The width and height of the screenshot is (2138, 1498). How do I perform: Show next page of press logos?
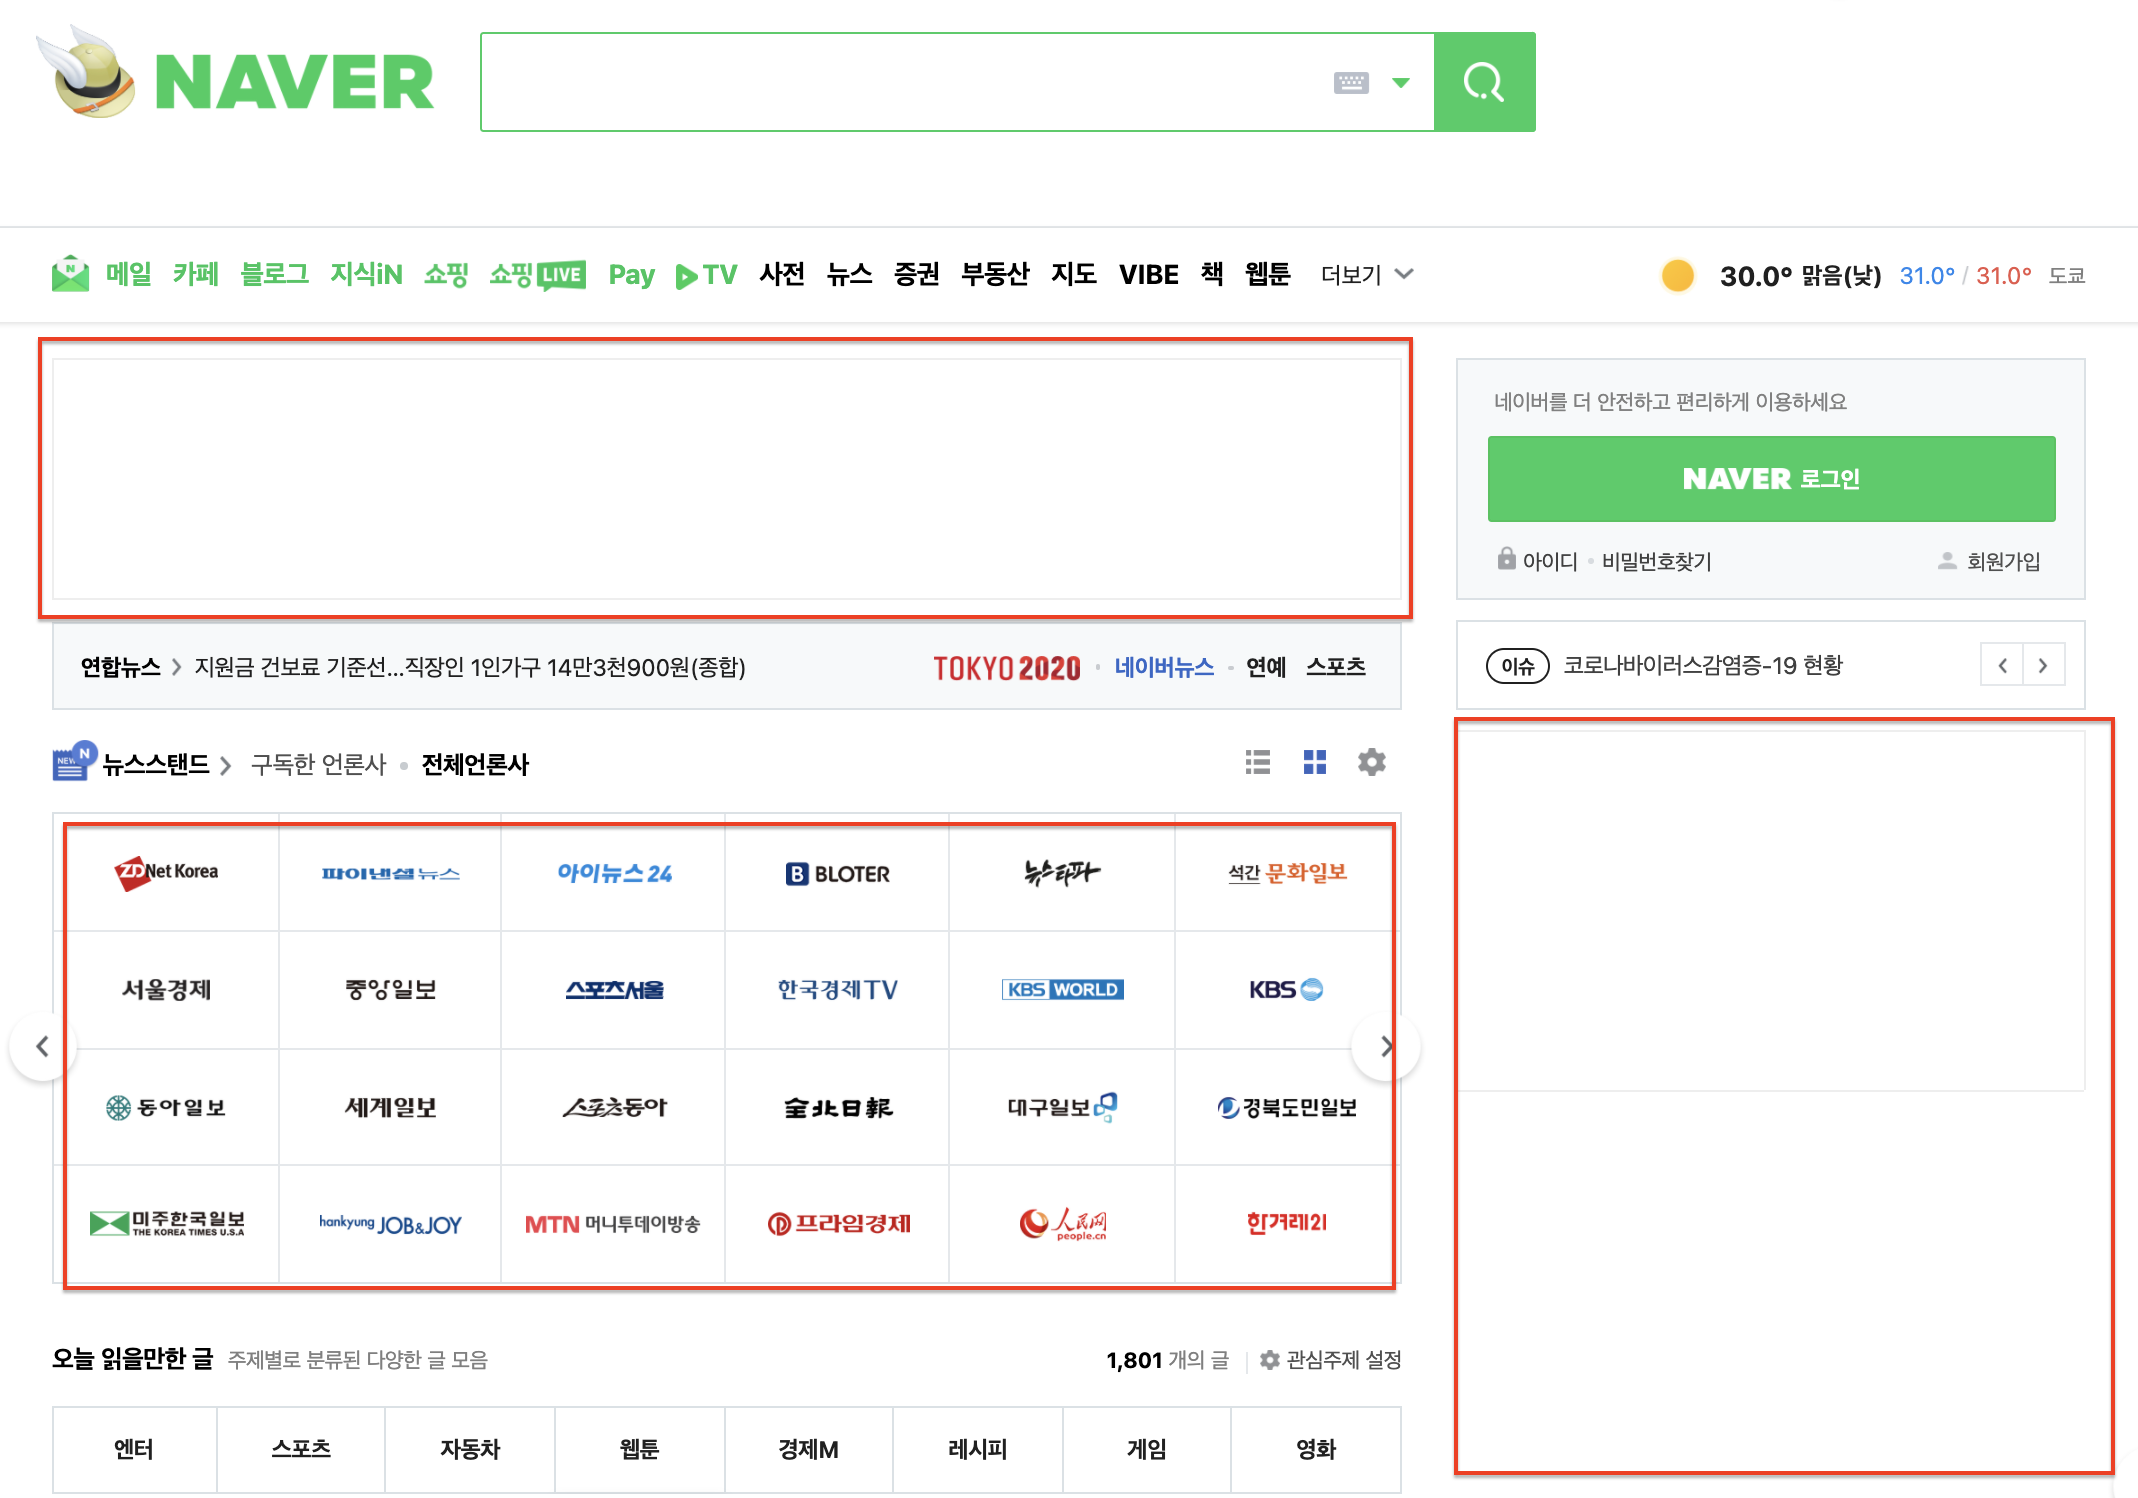pos(1385,1047)
